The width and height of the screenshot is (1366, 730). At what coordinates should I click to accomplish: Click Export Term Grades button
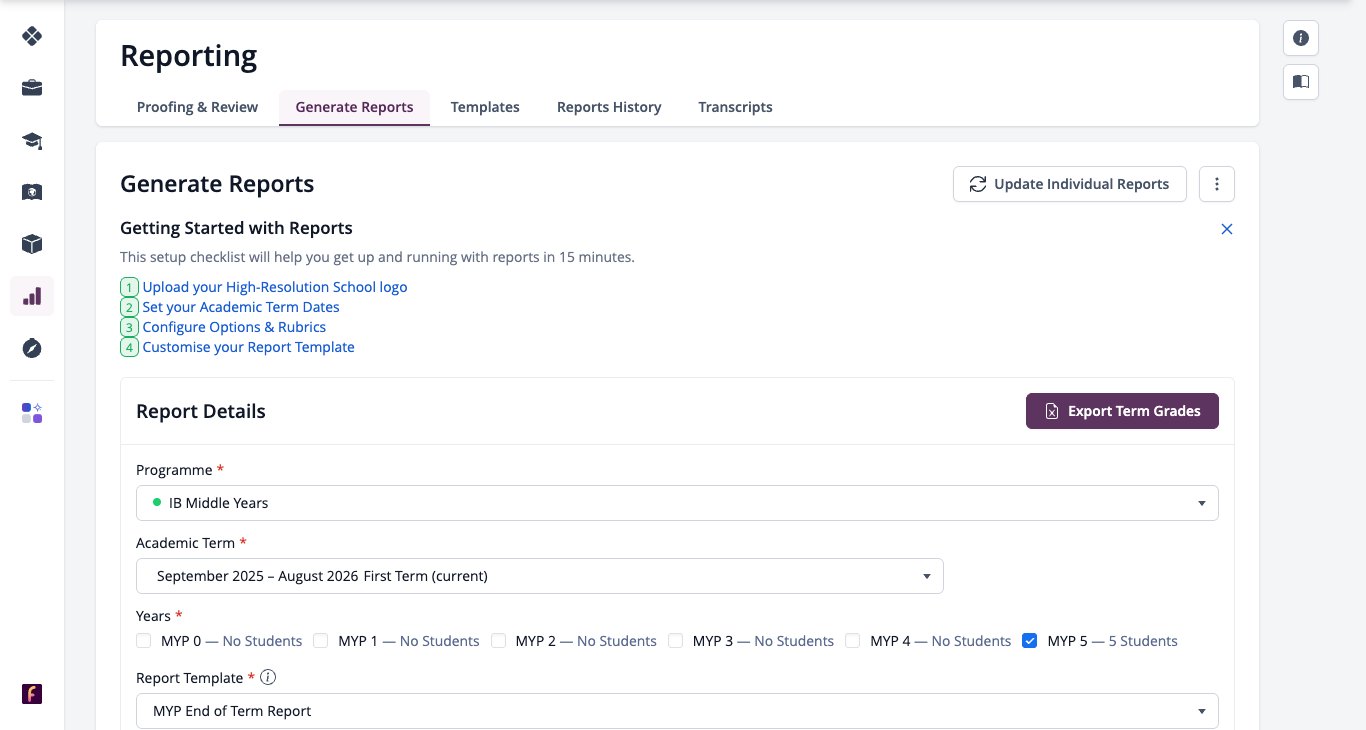point(1122,411)
